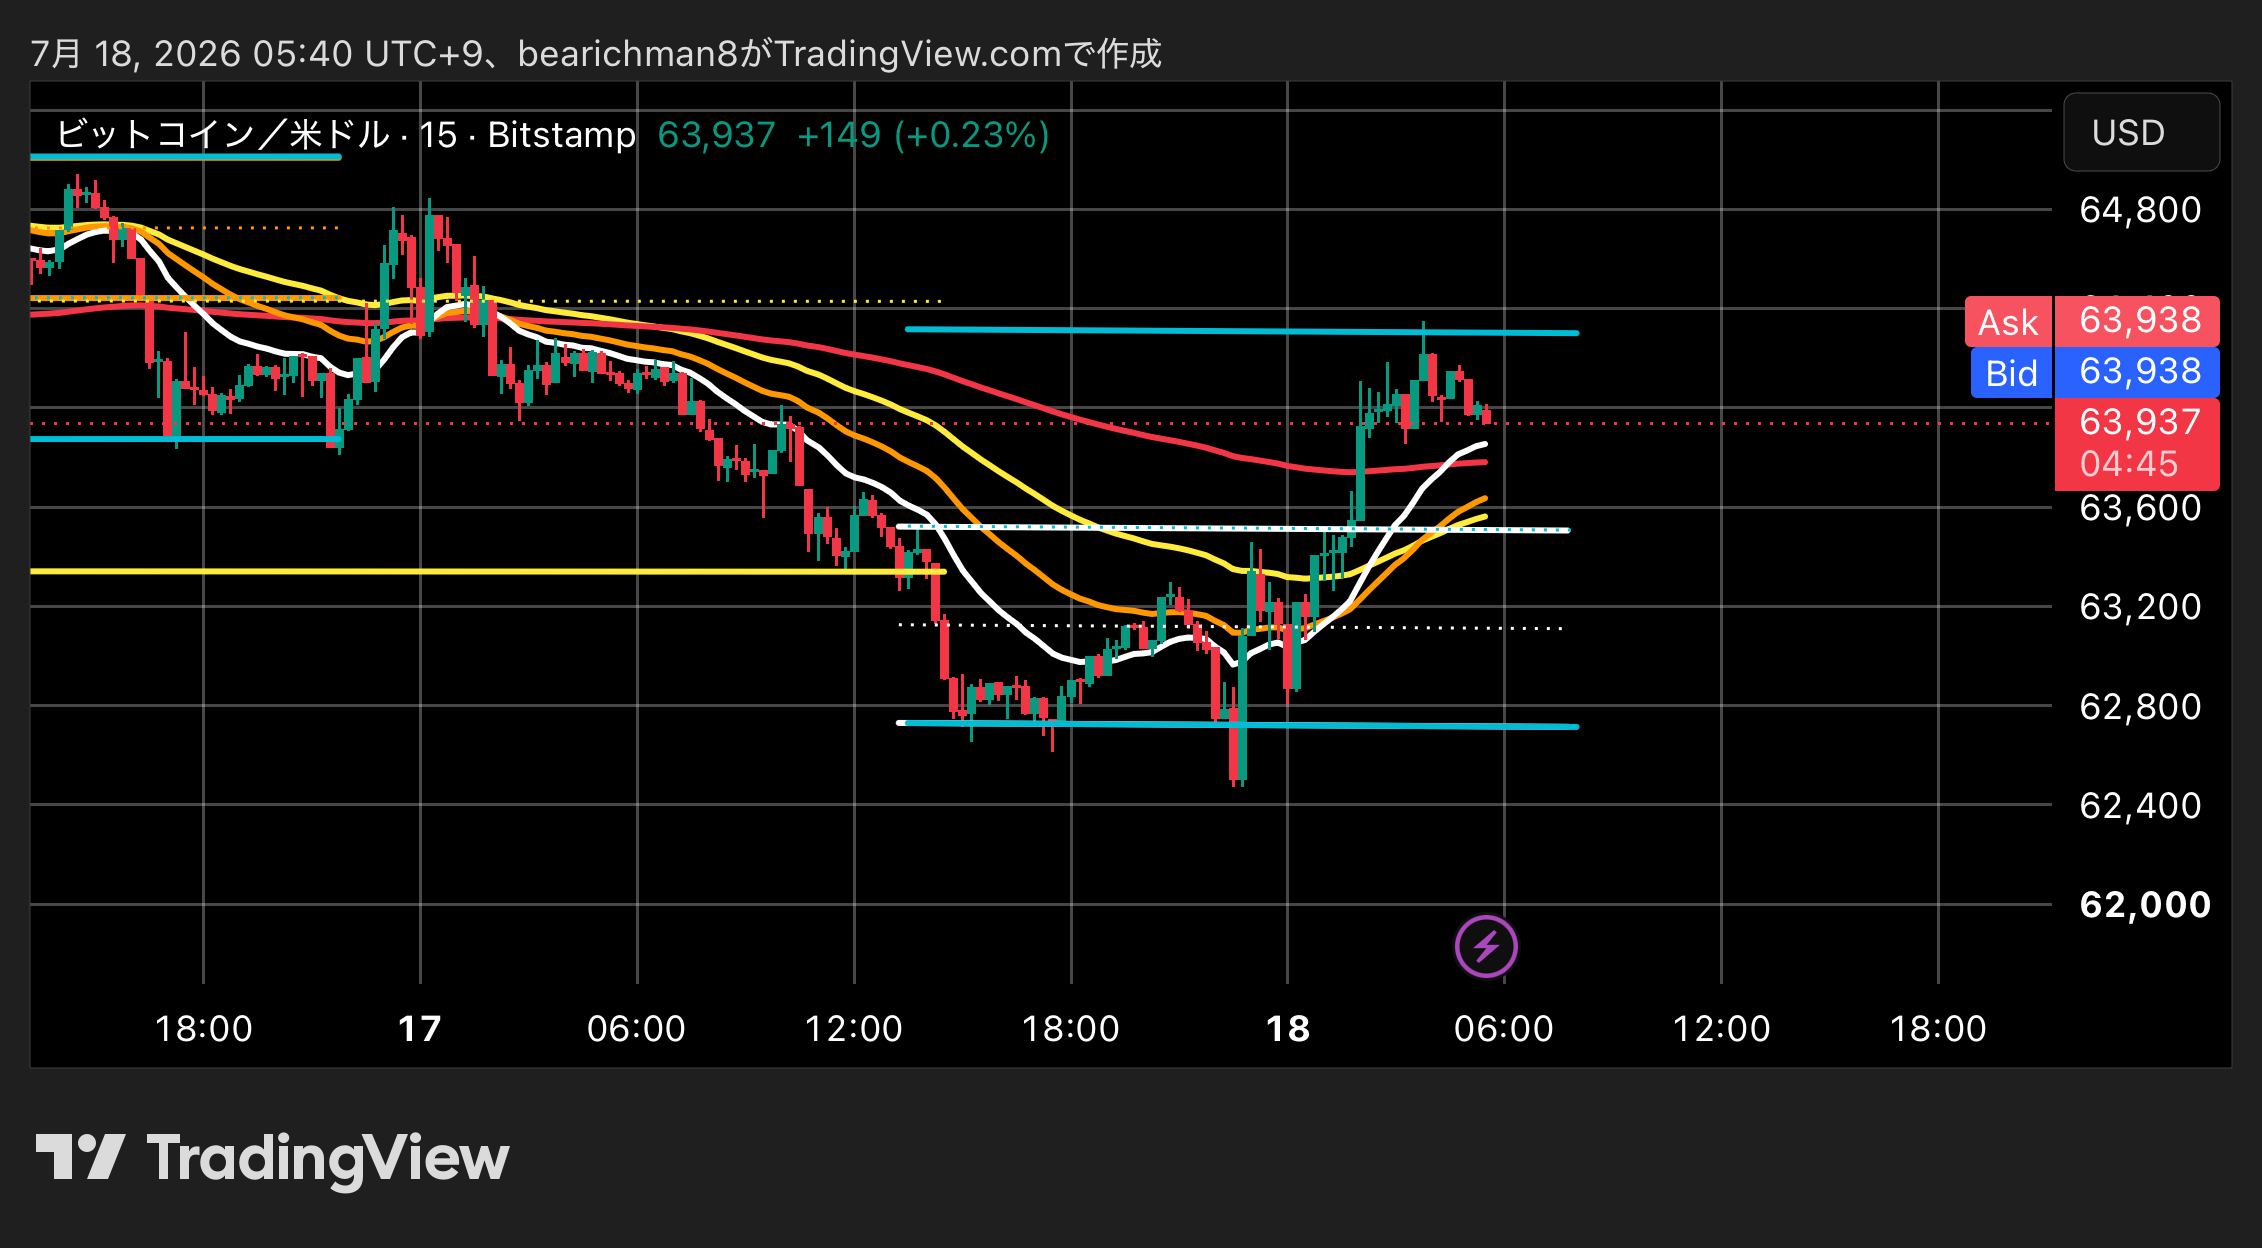Click the Bitstamp exchange name in title
Viewport: 2262px width, 1248px height.
[561, 134]
